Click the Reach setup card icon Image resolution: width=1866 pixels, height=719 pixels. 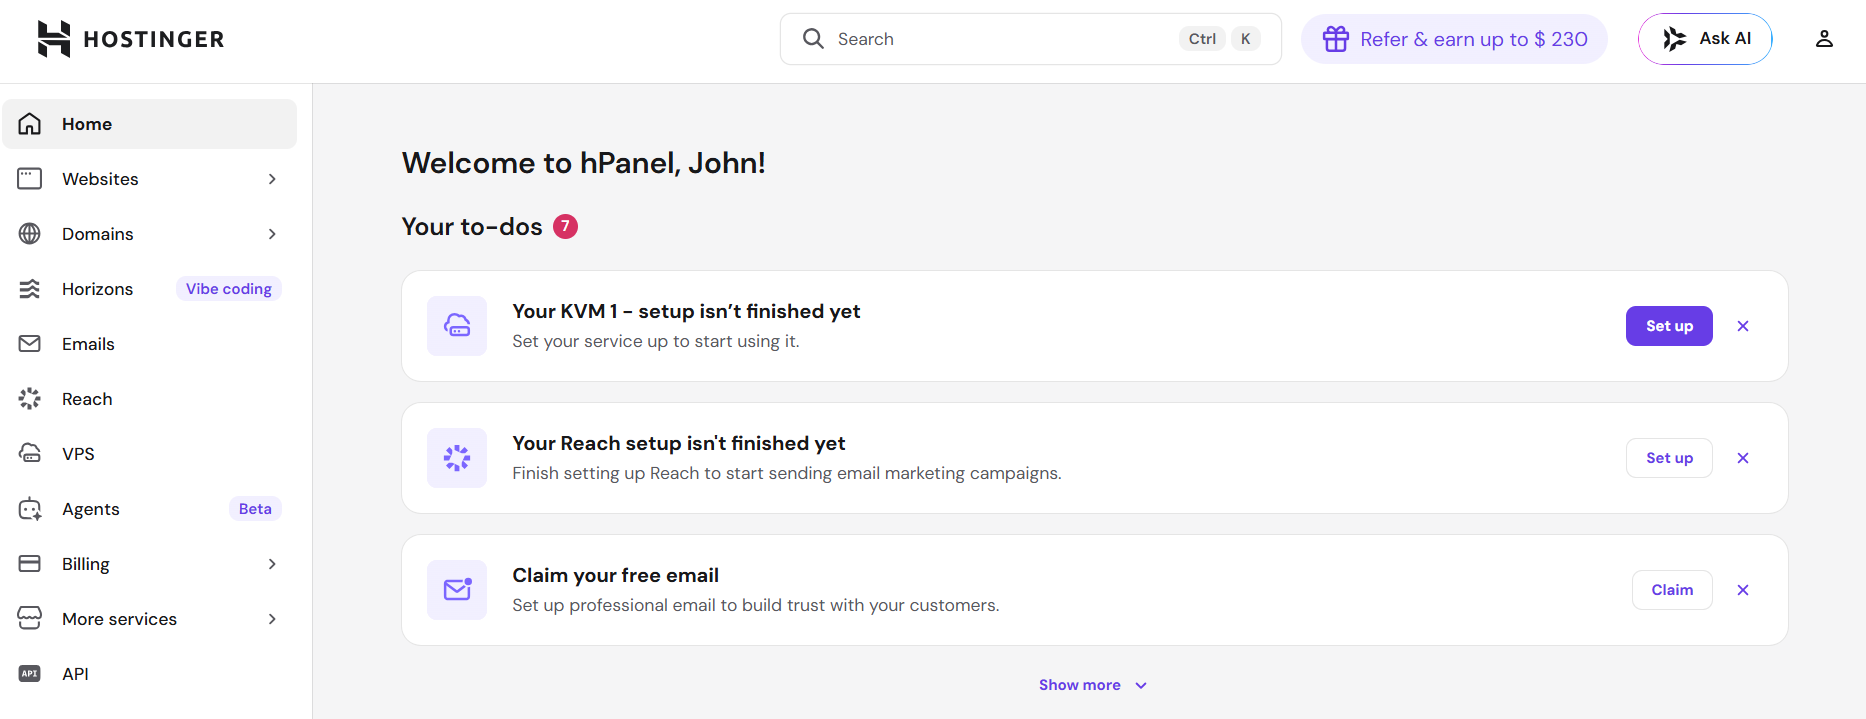tap(457, 458)
